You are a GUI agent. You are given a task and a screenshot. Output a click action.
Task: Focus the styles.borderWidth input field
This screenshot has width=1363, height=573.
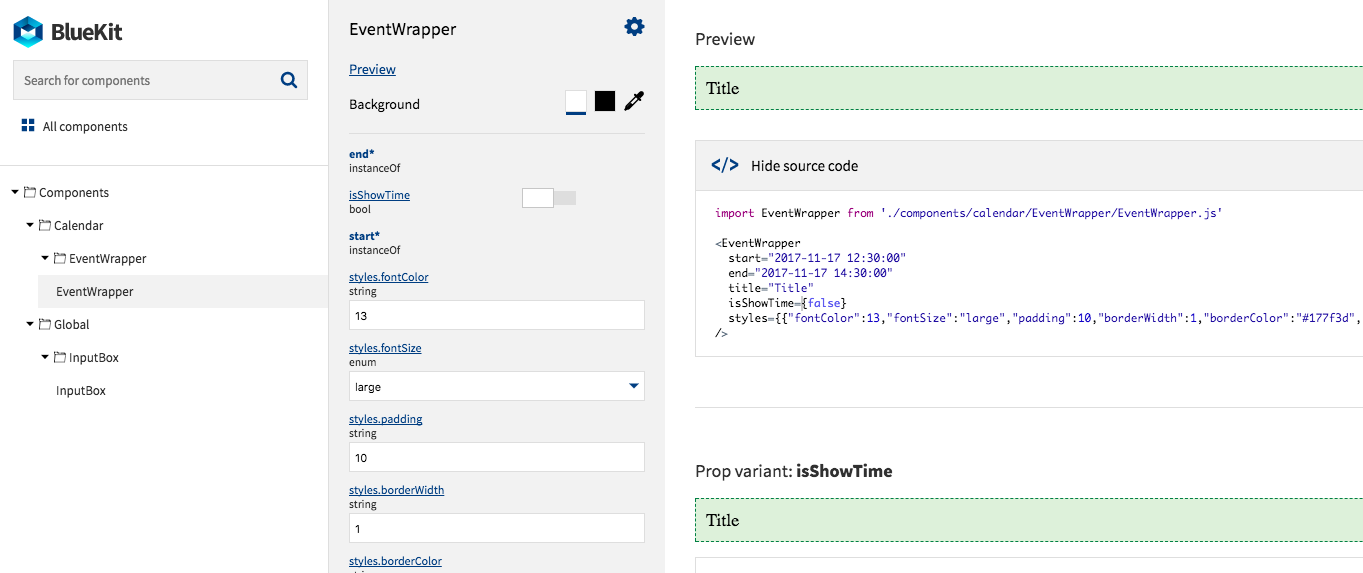click(x=497, y=528)
